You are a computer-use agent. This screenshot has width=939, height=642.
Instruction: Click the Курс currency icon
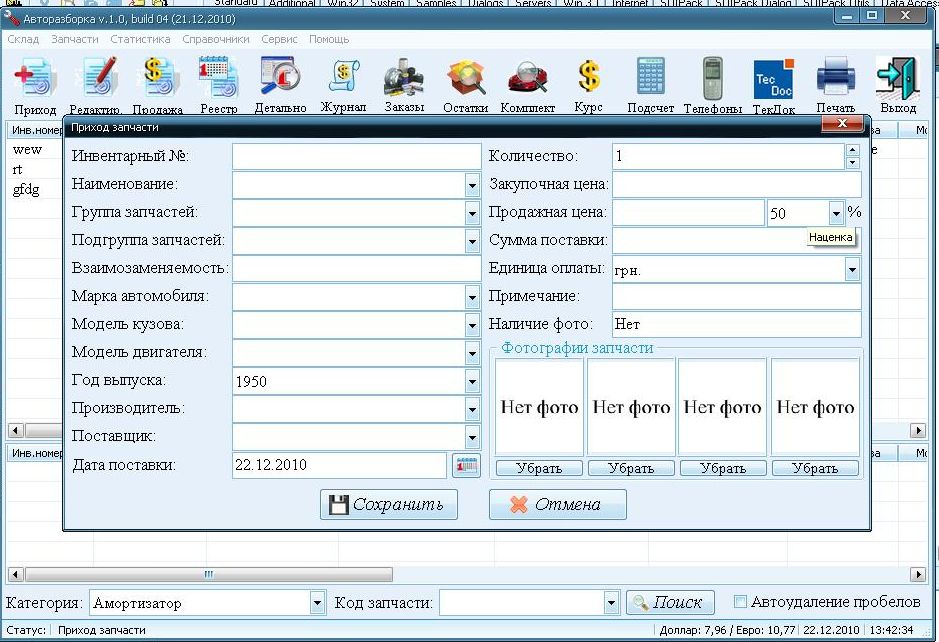(589, 78)
